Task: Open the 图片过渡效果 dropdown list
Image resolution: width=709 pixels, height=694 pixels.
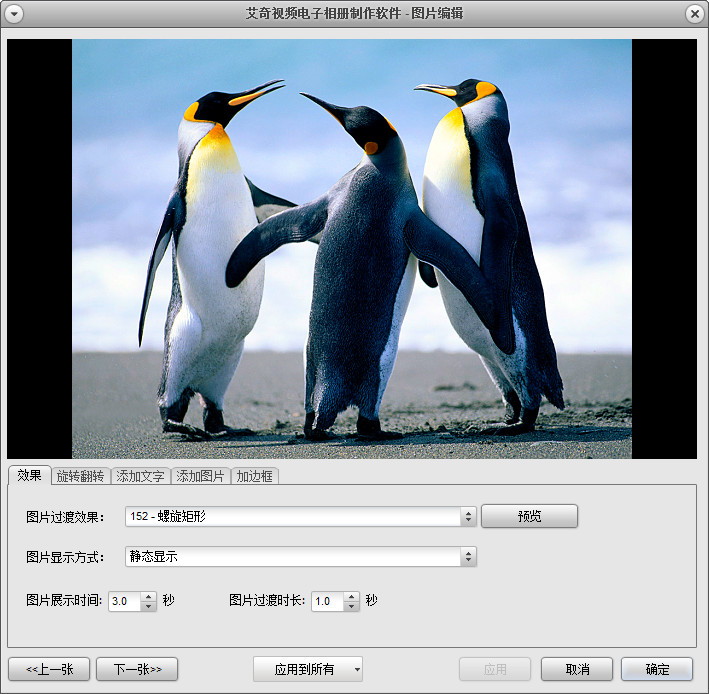Action: (x=301, y=516)
